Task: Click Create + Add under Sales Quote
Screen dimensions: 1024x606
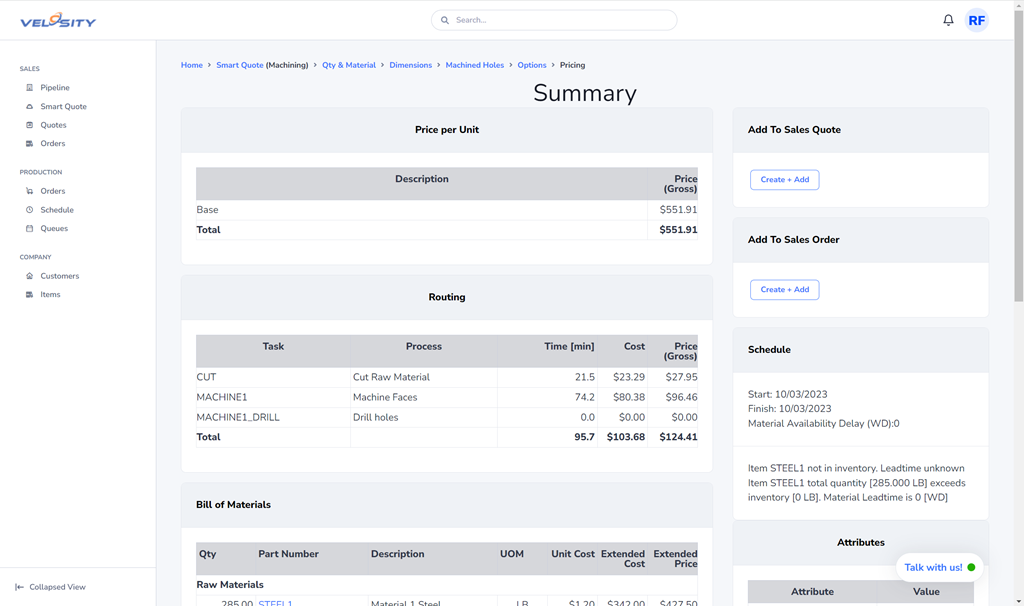Action: point(785,179)
